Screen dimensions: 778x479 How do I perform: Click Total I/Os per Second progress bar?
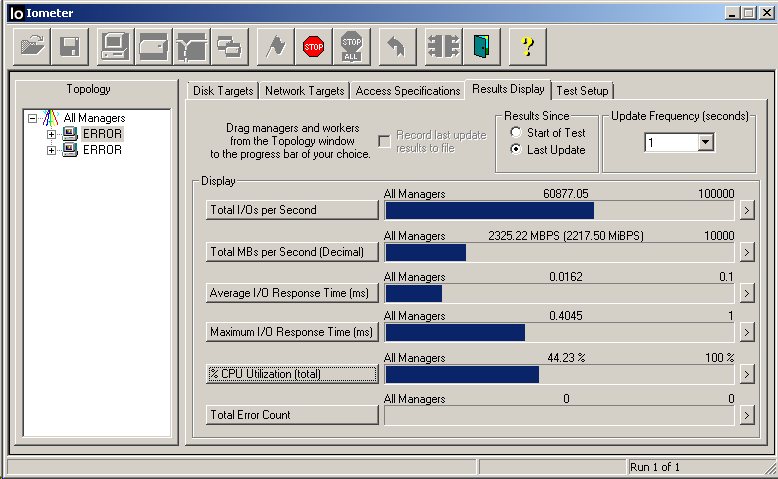(x=559, y=210)
